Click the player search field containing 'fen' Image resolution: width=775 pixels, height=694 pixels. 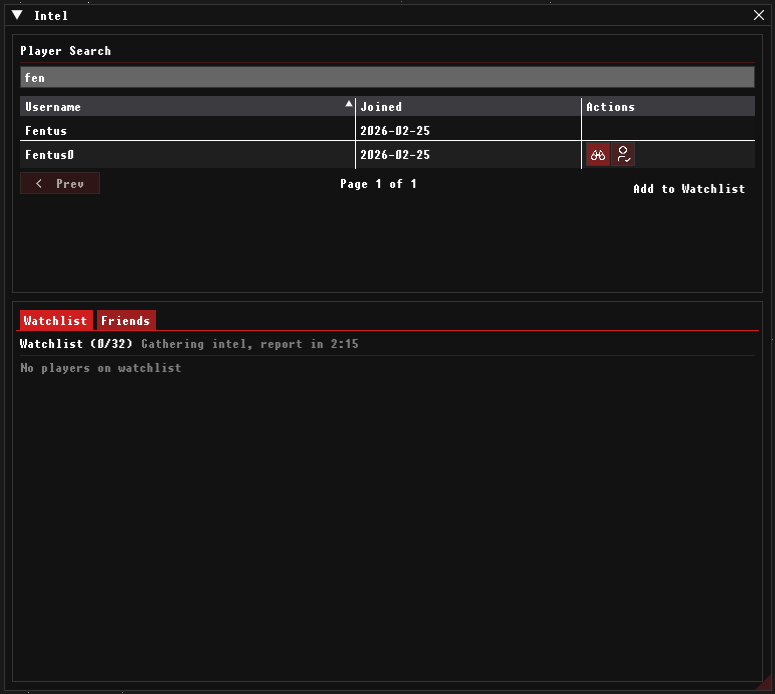pos(387,78)
